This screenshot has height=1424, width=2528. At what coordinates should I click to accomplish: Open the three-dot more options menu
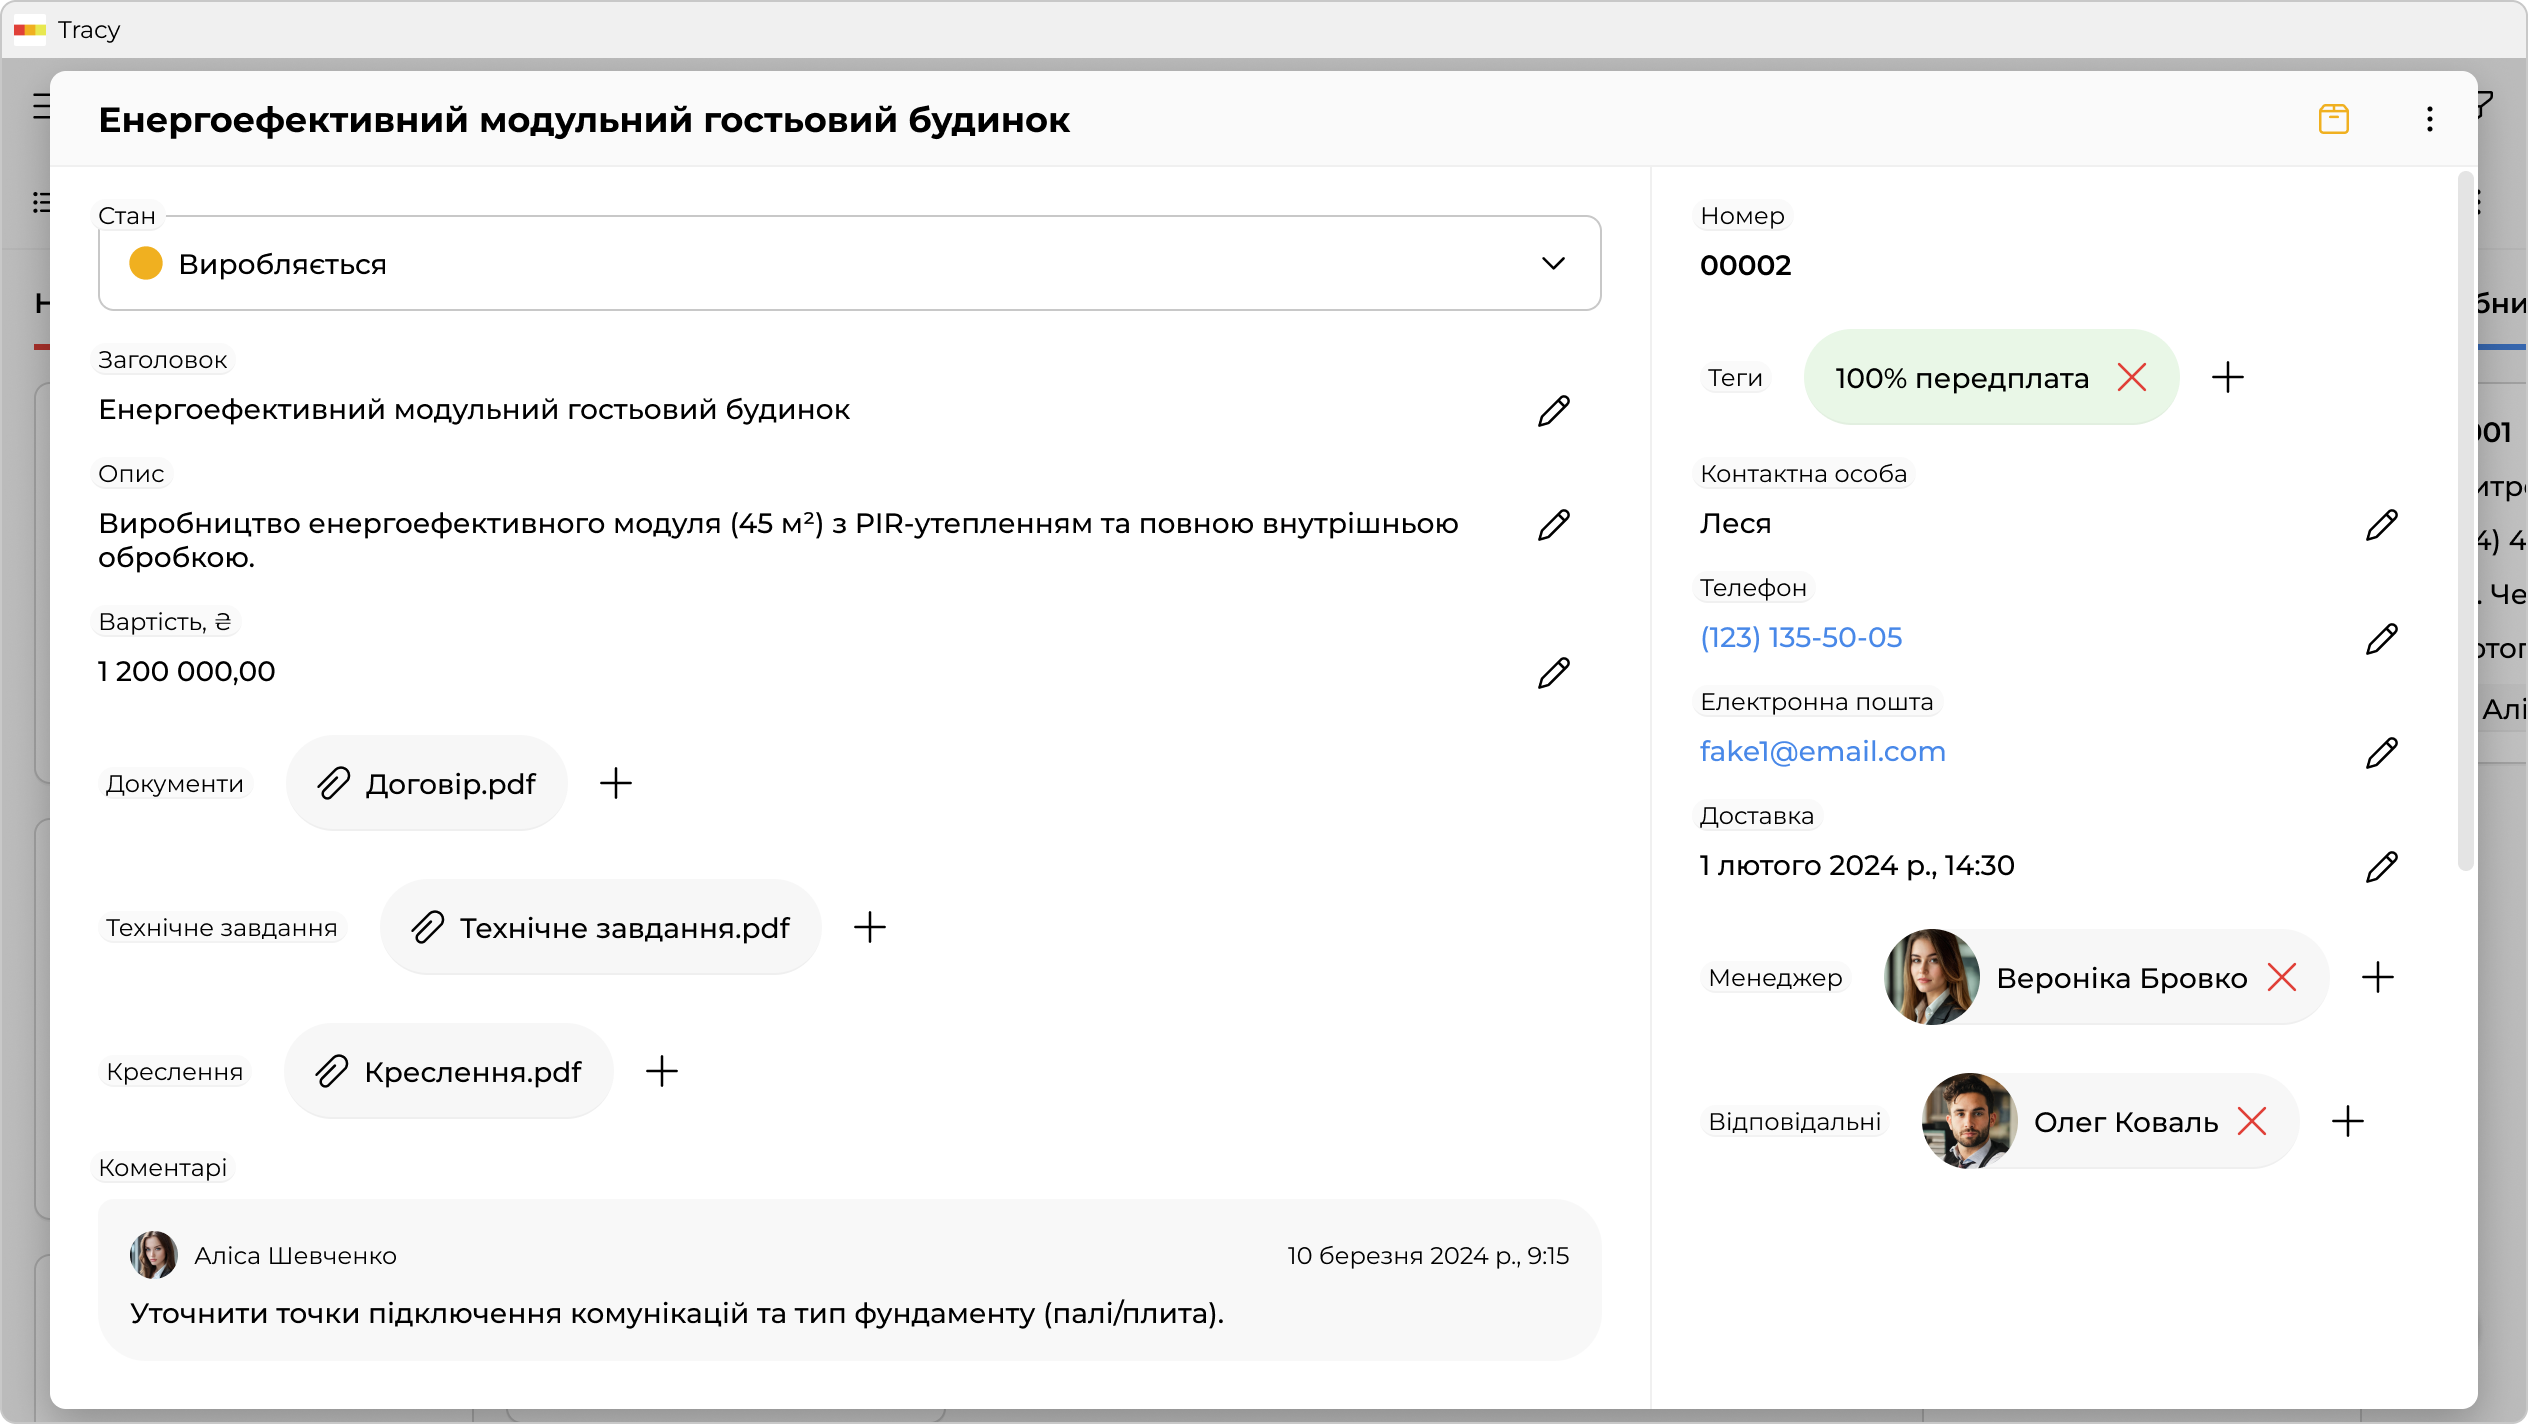point(2429,119)
